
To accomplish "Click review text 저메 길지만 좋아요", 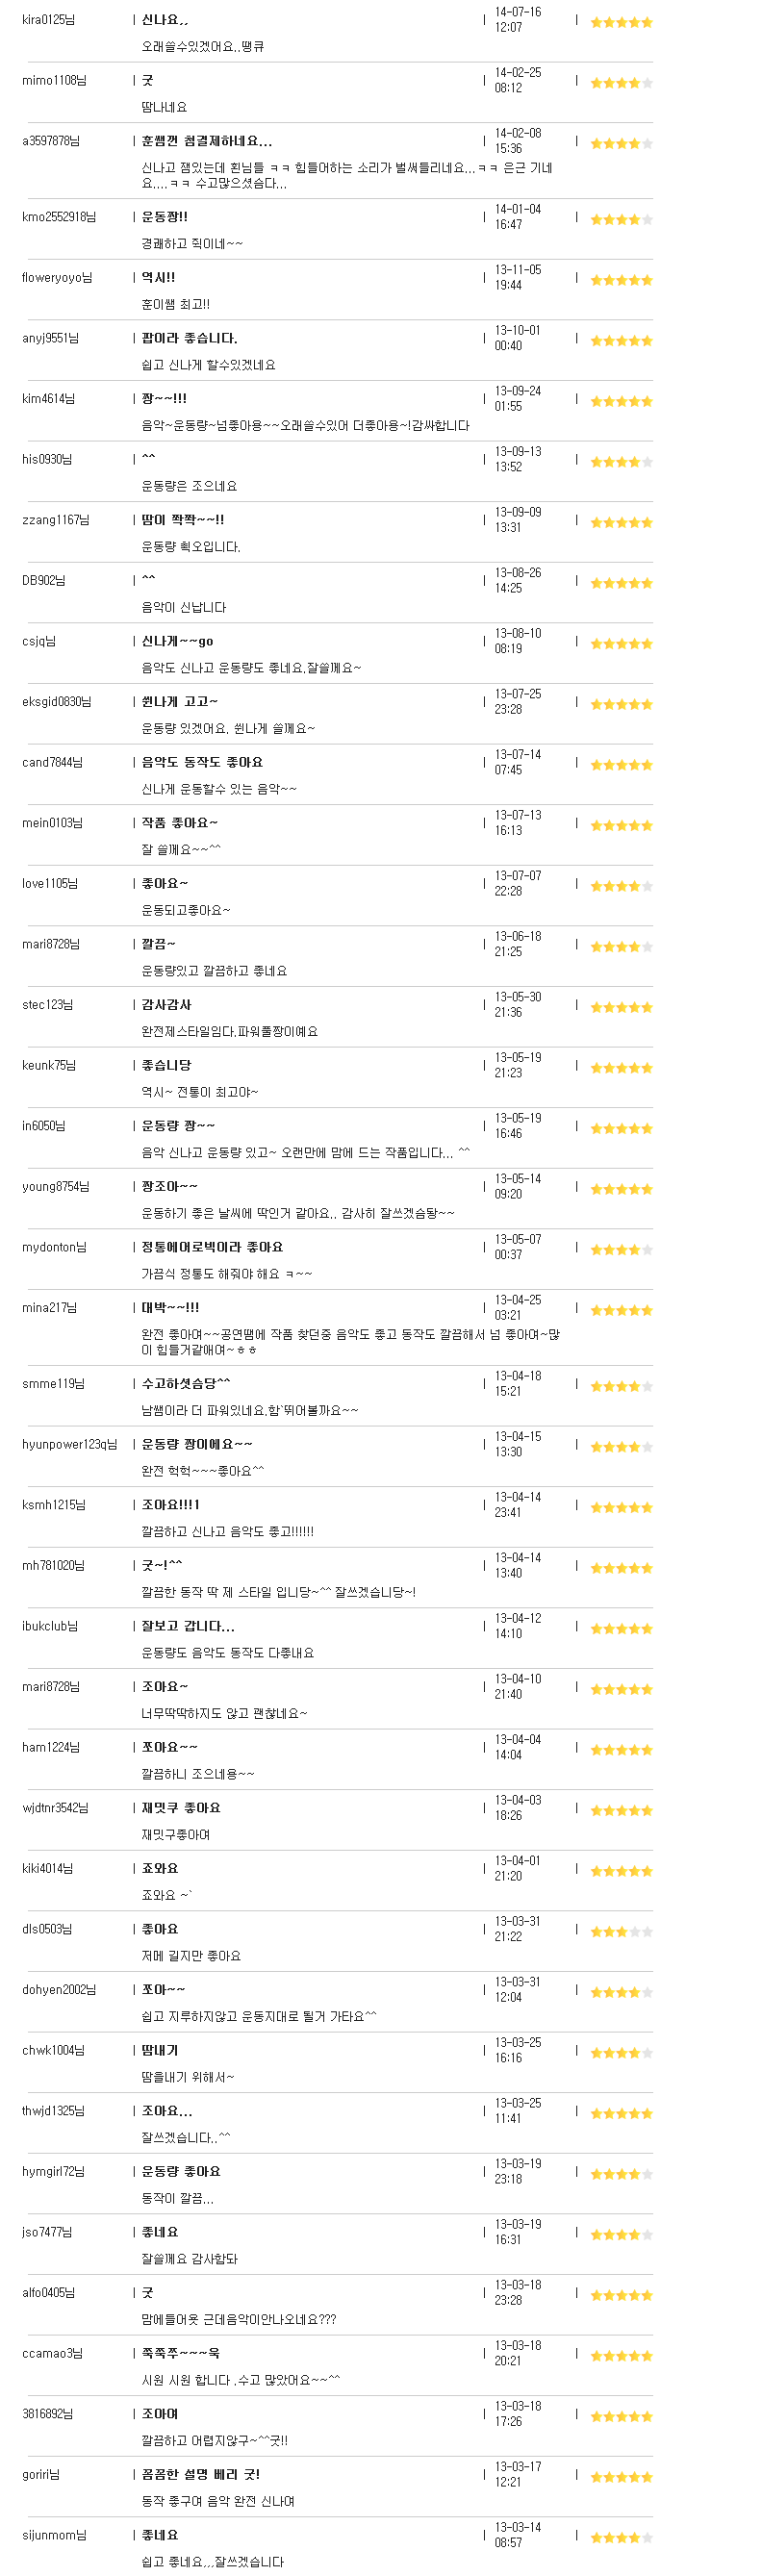I will coord(191,1956).
